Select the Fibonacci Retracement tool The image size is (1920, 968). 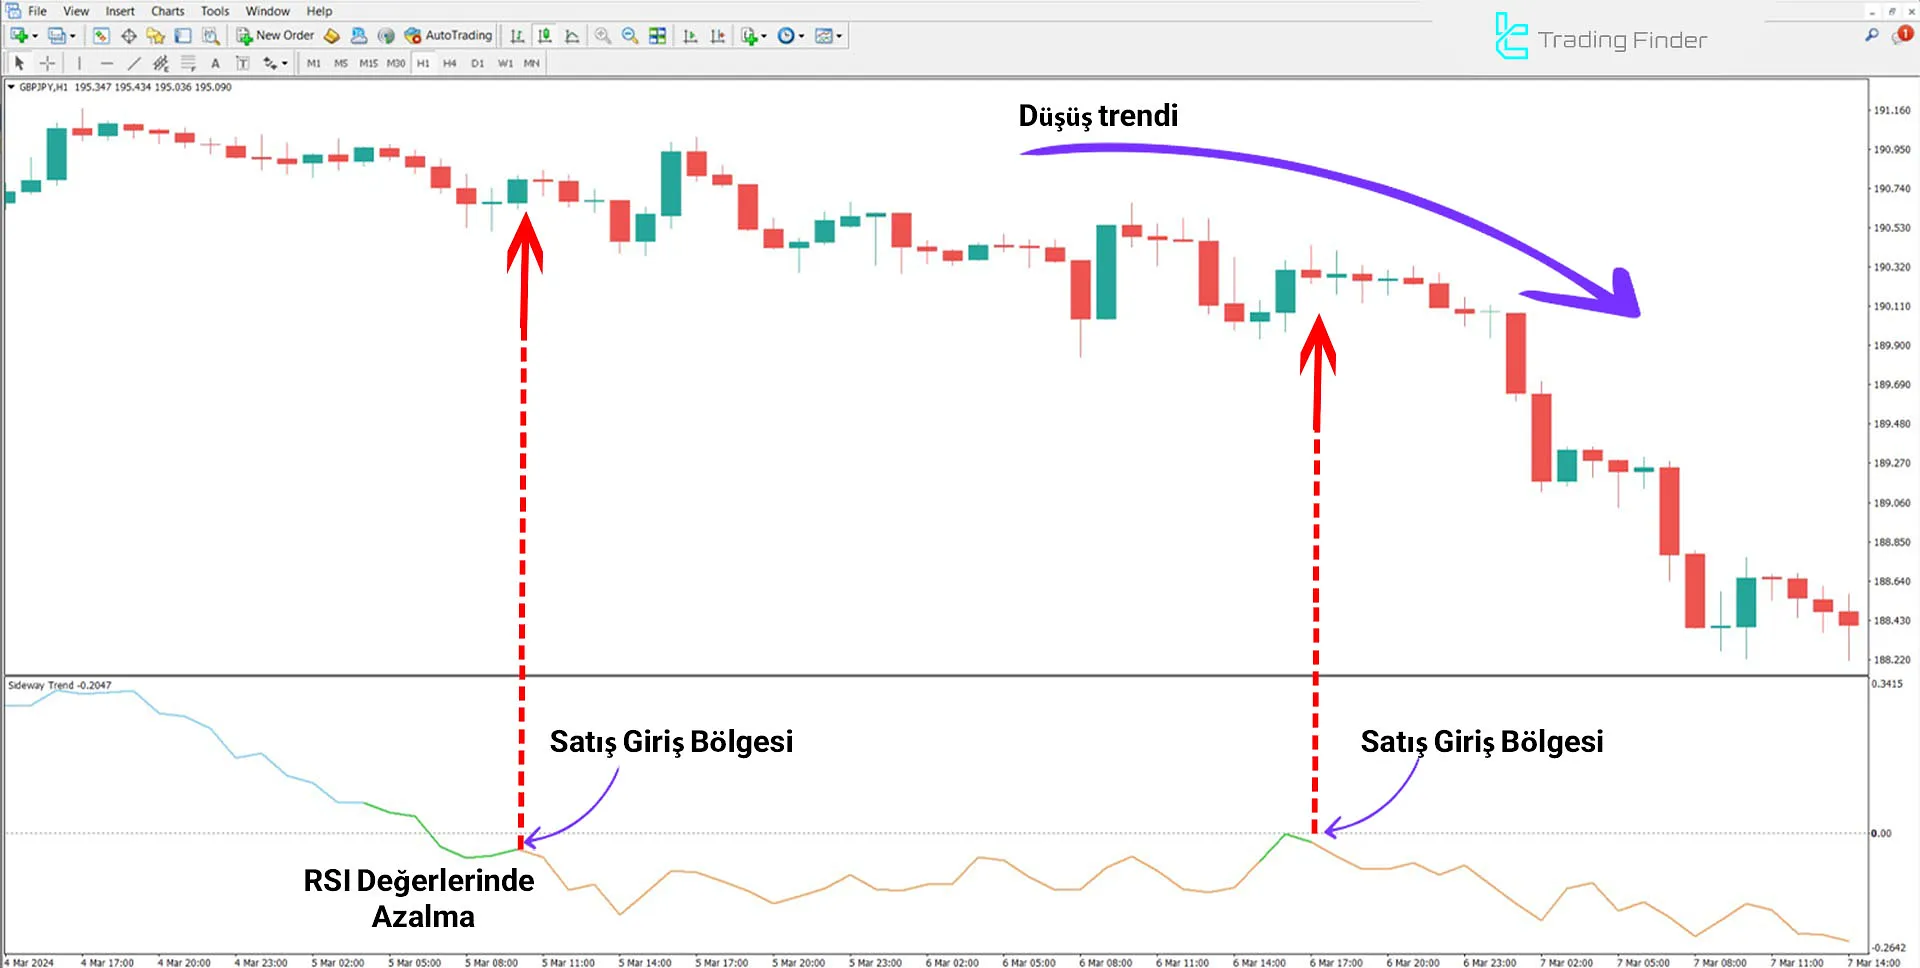[x=186, y=62]
